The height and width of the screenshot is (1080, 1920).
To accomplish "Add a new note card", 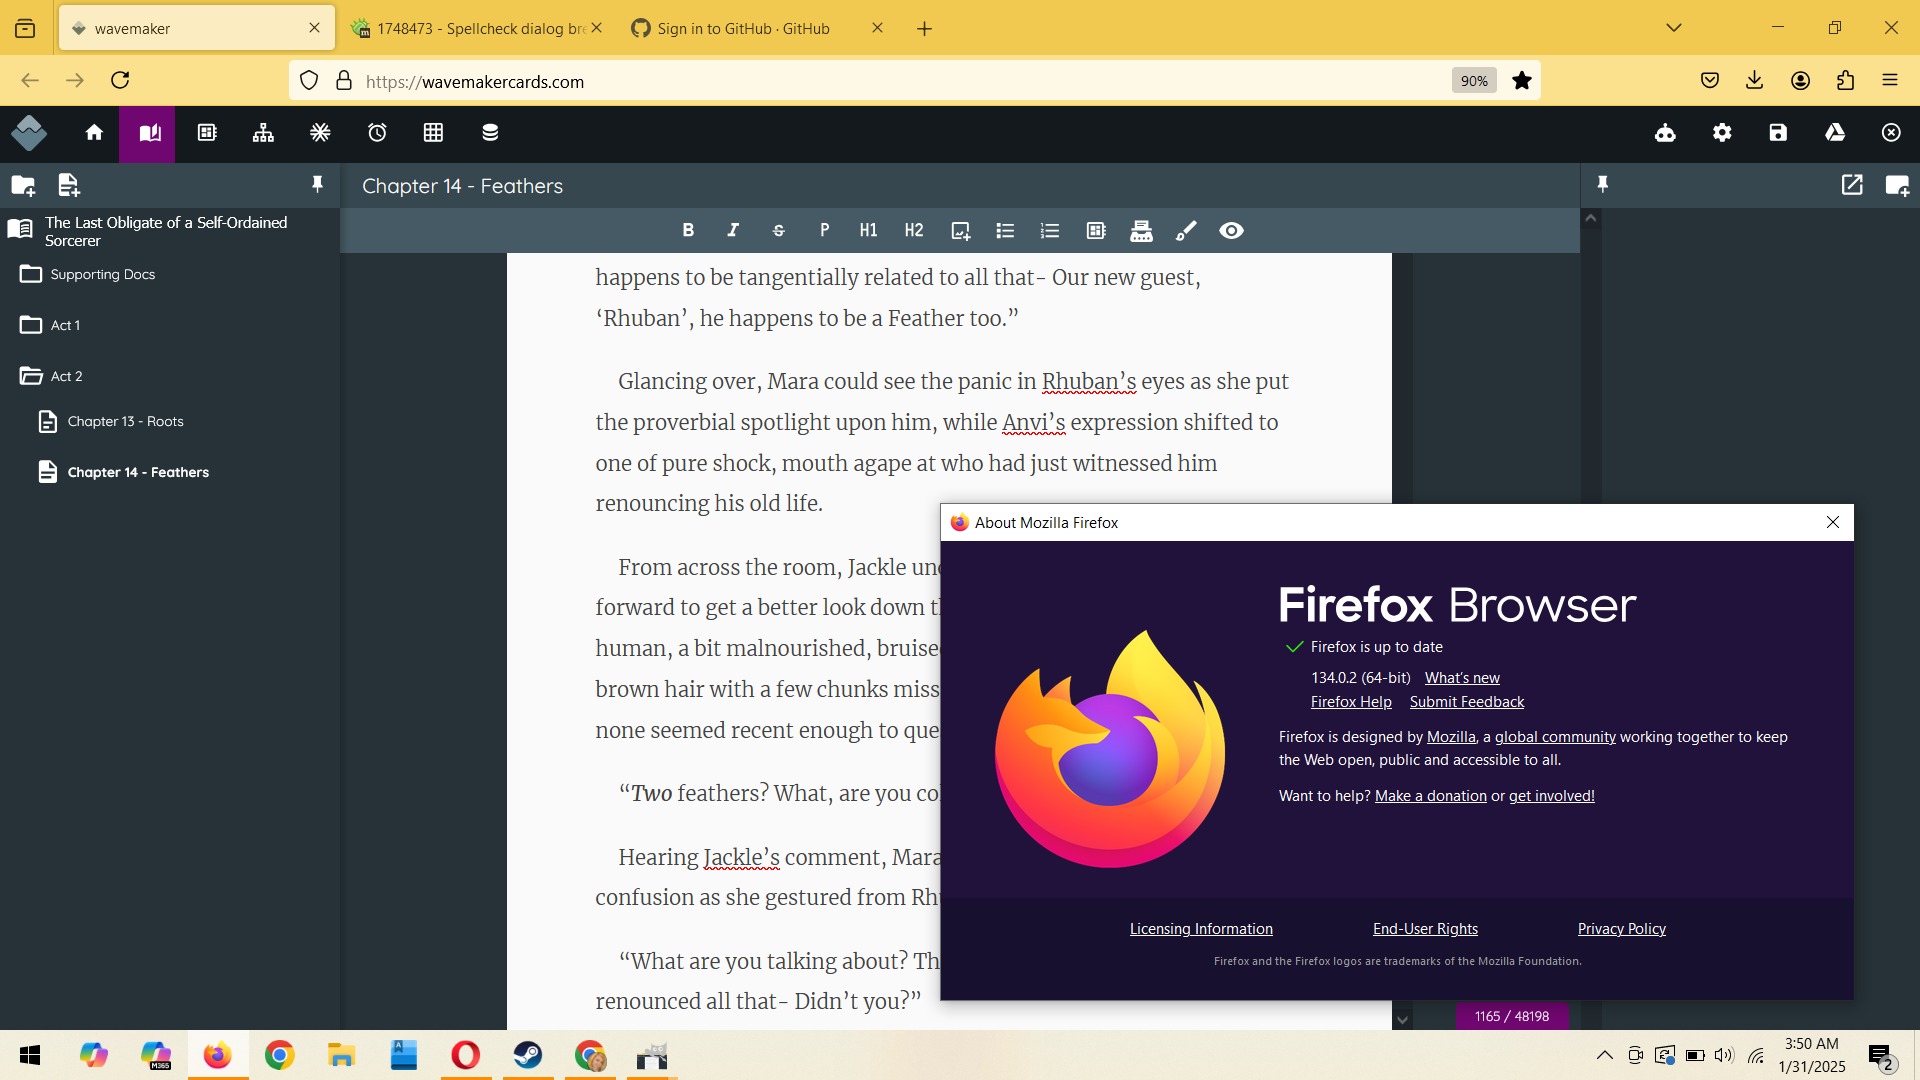I will click(x=1897, y=185).
